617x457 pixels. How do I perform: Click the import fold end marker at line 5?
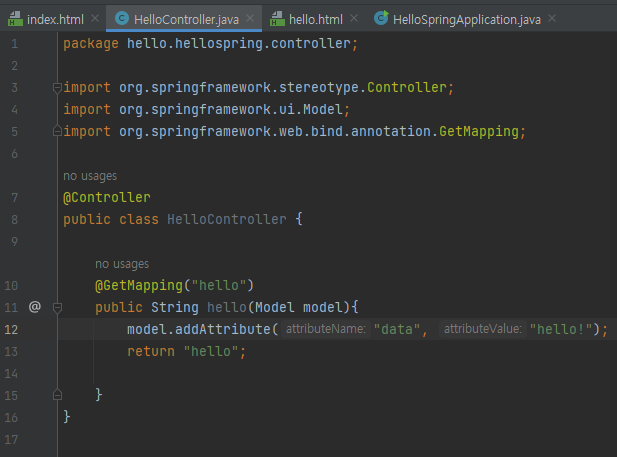(x=57, y=131)
